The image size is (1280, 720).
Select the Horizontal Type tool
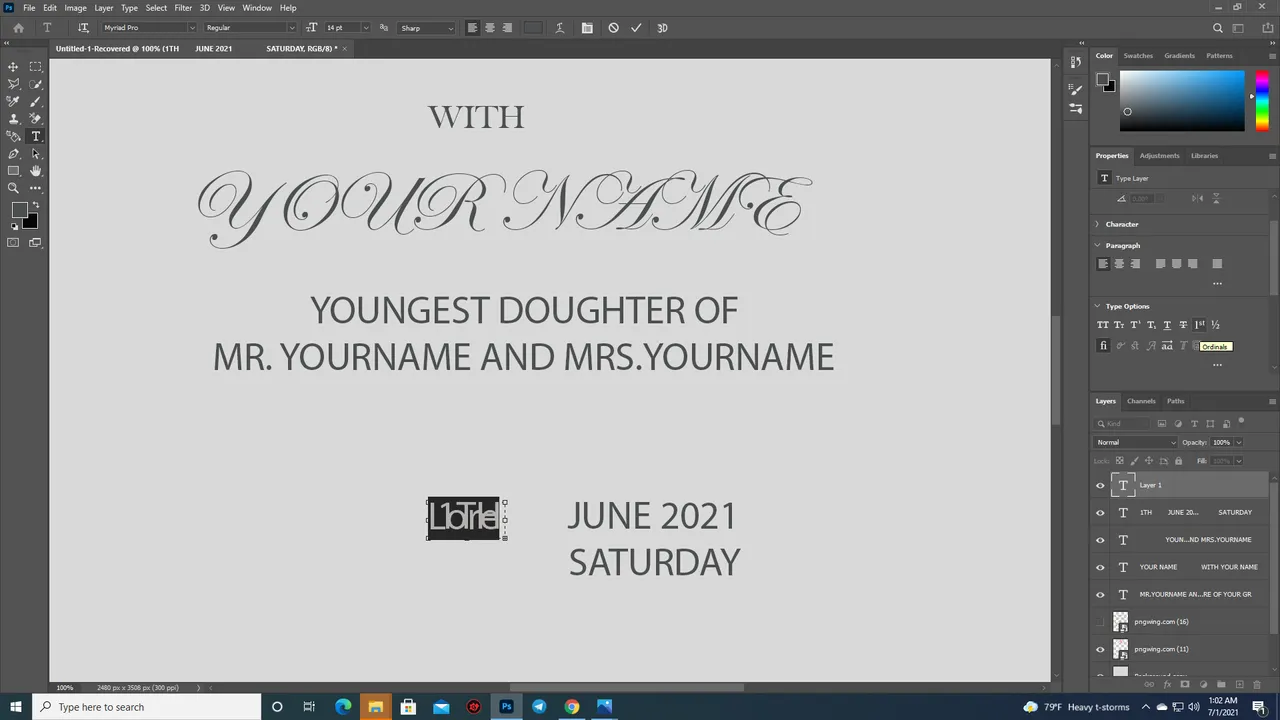[x=36, y=136]
